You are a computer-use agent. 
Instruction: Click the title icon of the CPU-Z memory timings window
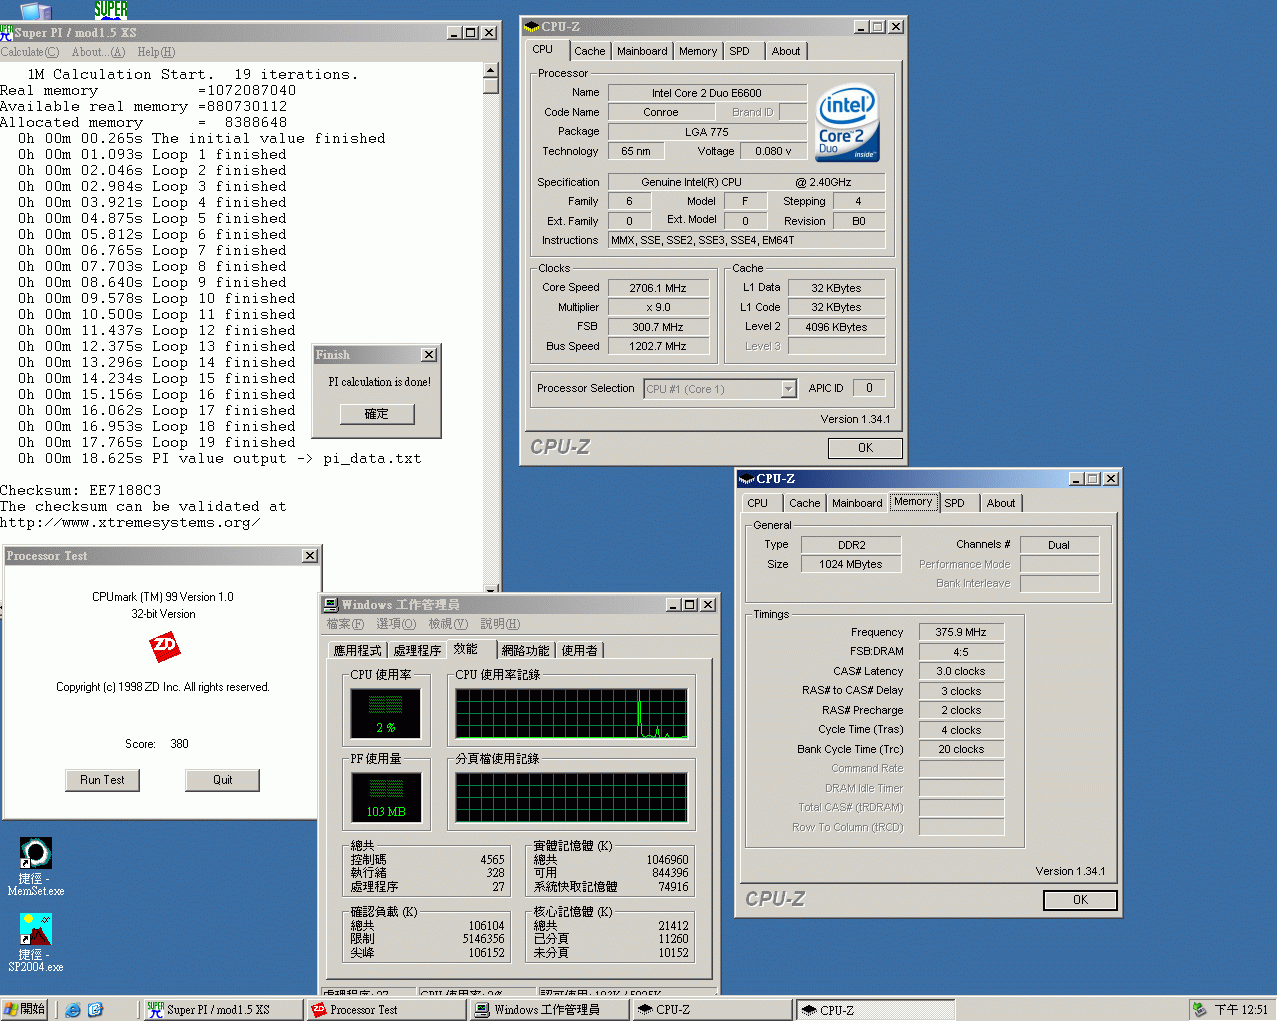click(x=747, y=479)
